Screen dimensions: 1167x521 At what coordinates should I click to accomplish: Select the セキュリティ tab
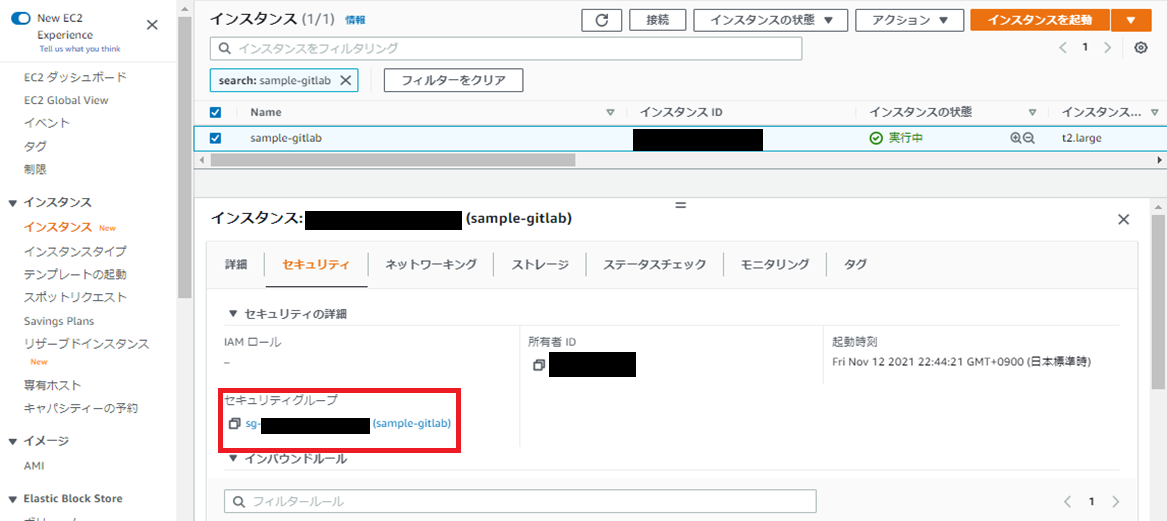click(316, 263)
